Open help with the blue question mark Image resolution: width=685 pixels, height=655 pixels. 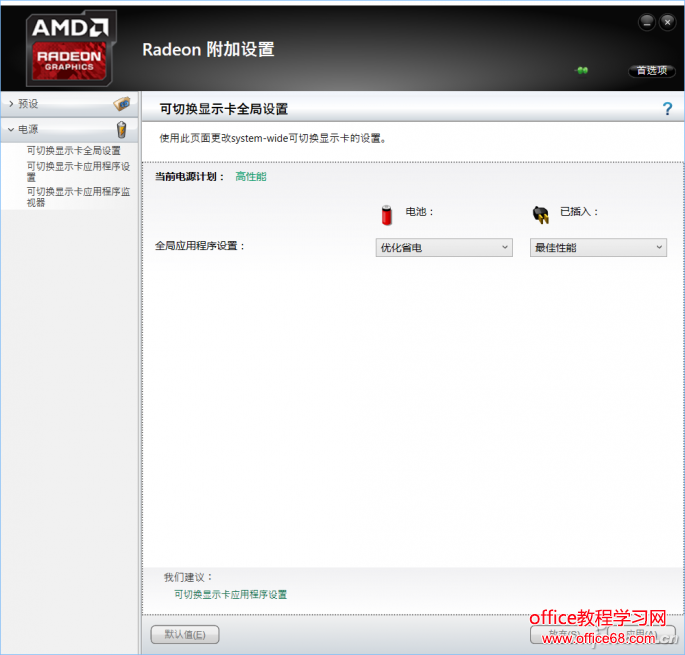click(x=667, y=108)
